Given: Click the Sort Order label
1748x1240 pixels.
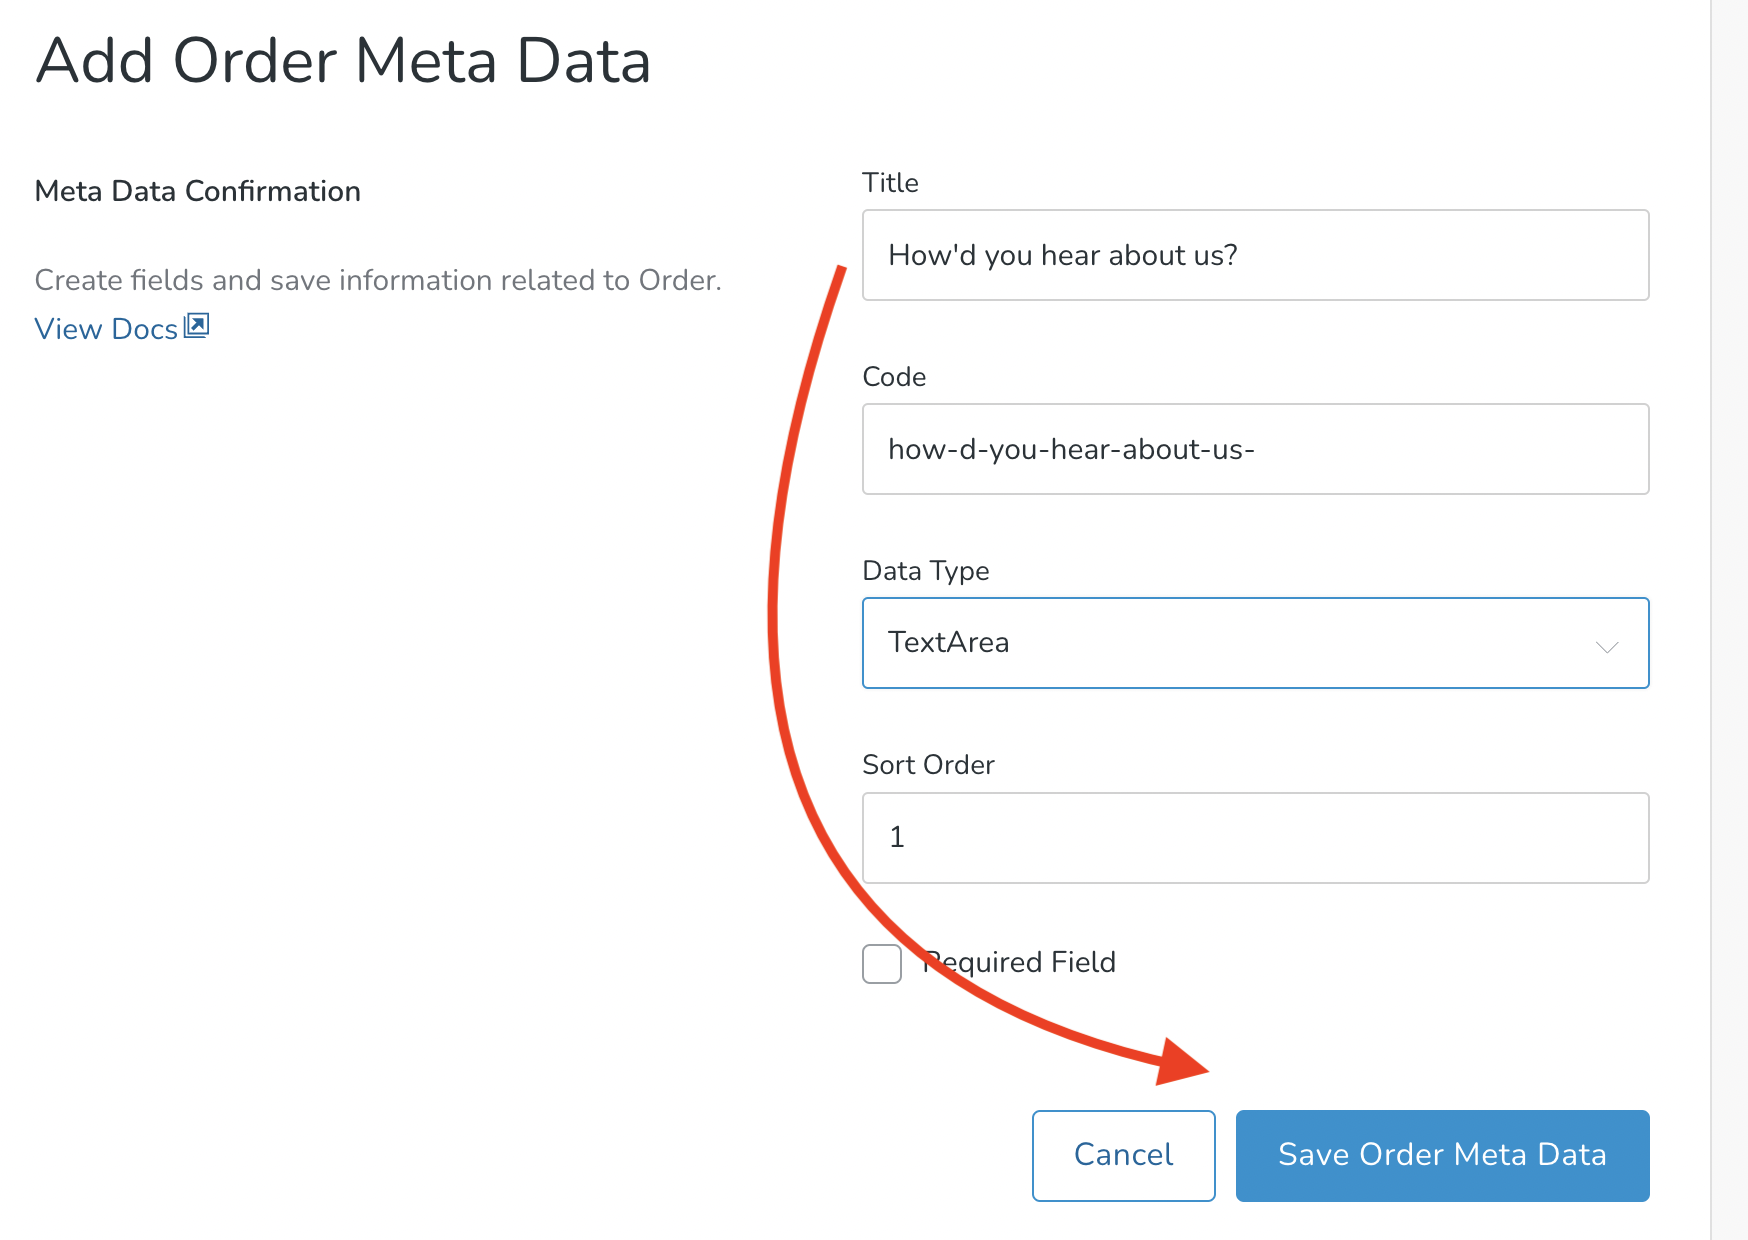Looking at the screenshot, I should tap(929, 764).
